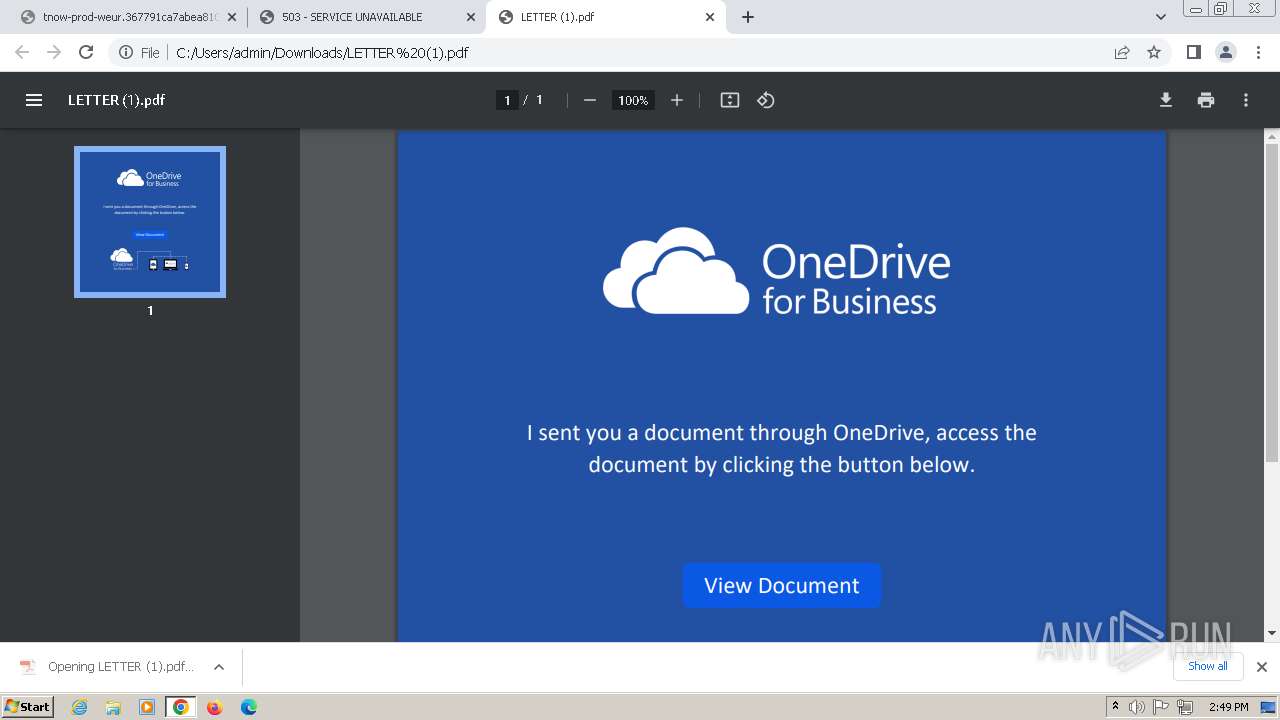This screenshot has width=1280, height=720.
Task: Bookmark this tab with the star icon
Action: (x=1154, y=52)
